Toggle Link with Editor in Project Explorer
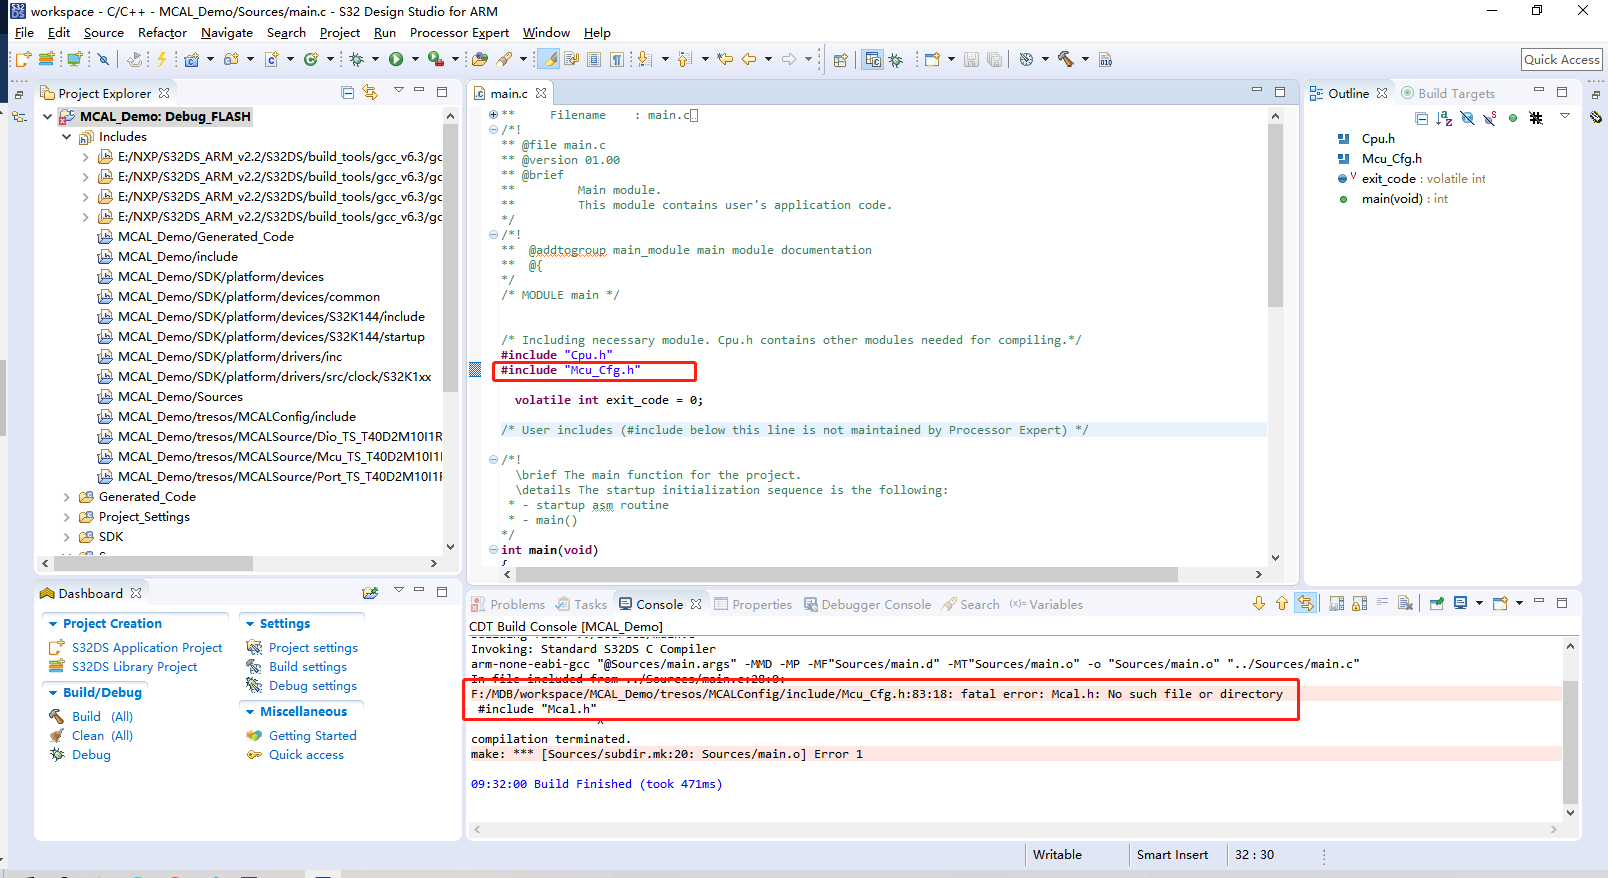This screenshot has width=1608, height=878. [370, 93]
